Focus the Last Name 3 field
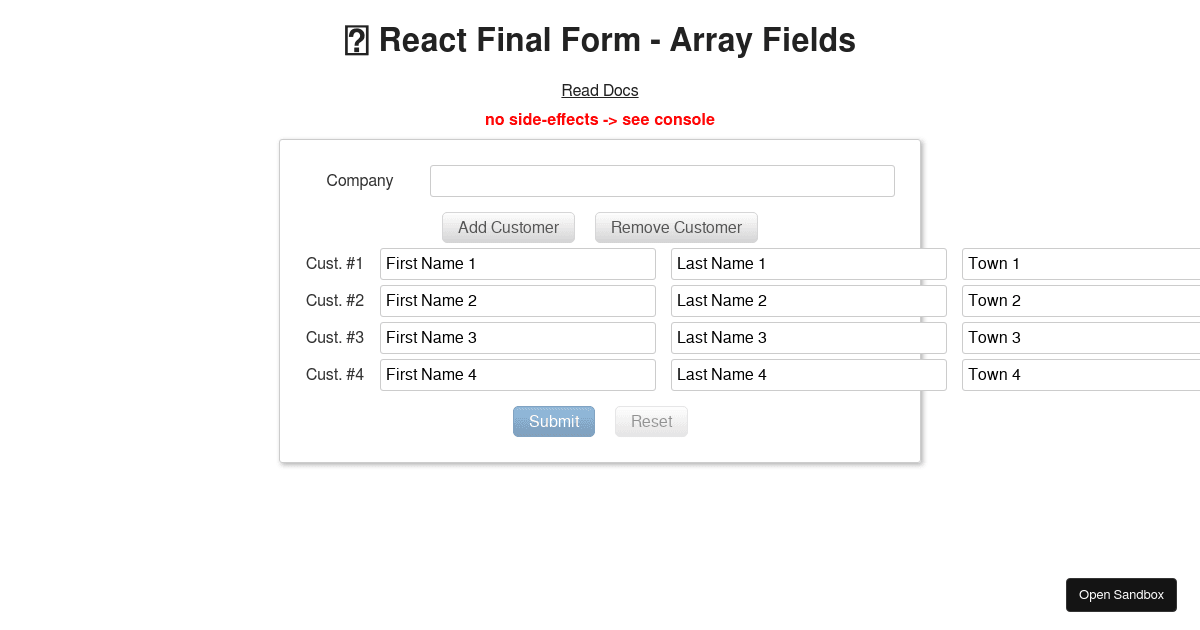 click(x=809, y=338)
